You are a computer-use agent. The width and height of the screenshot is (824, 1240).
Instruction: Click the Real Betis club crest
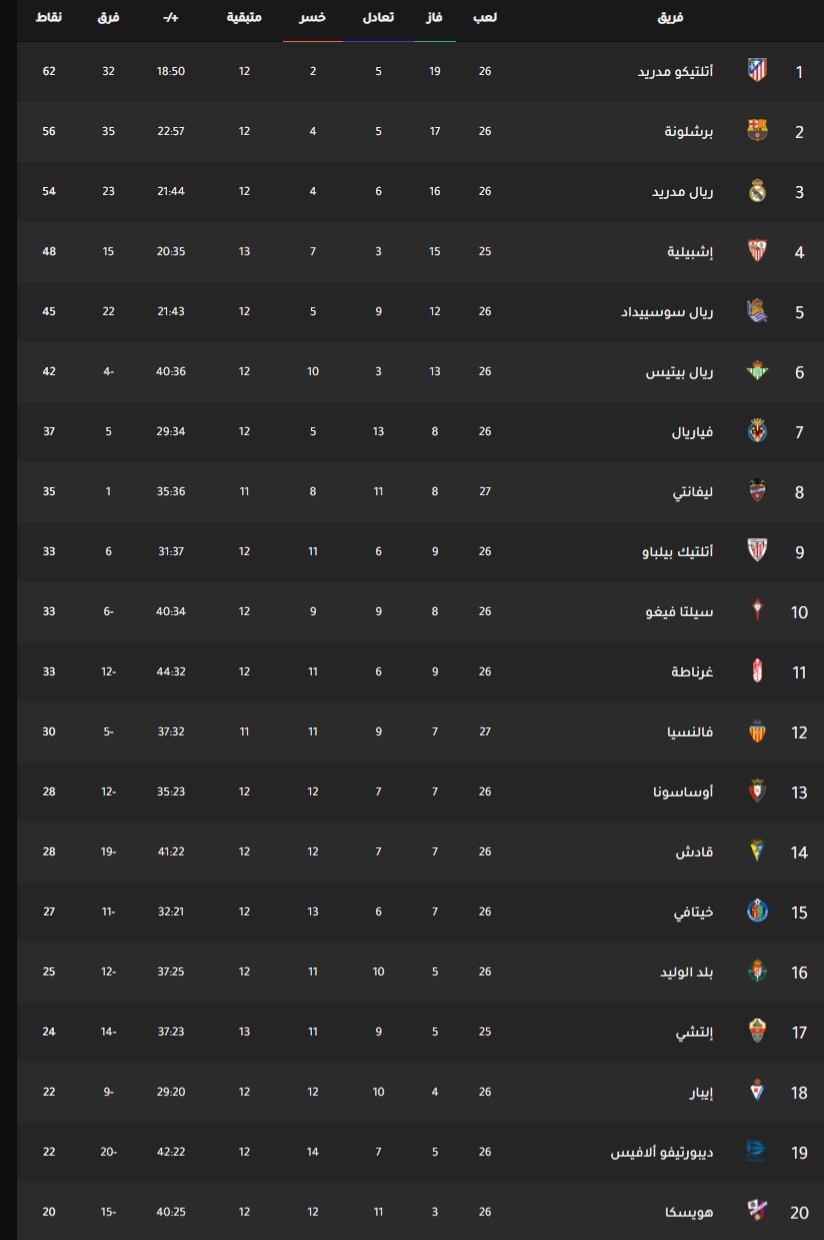coord(758,371)
